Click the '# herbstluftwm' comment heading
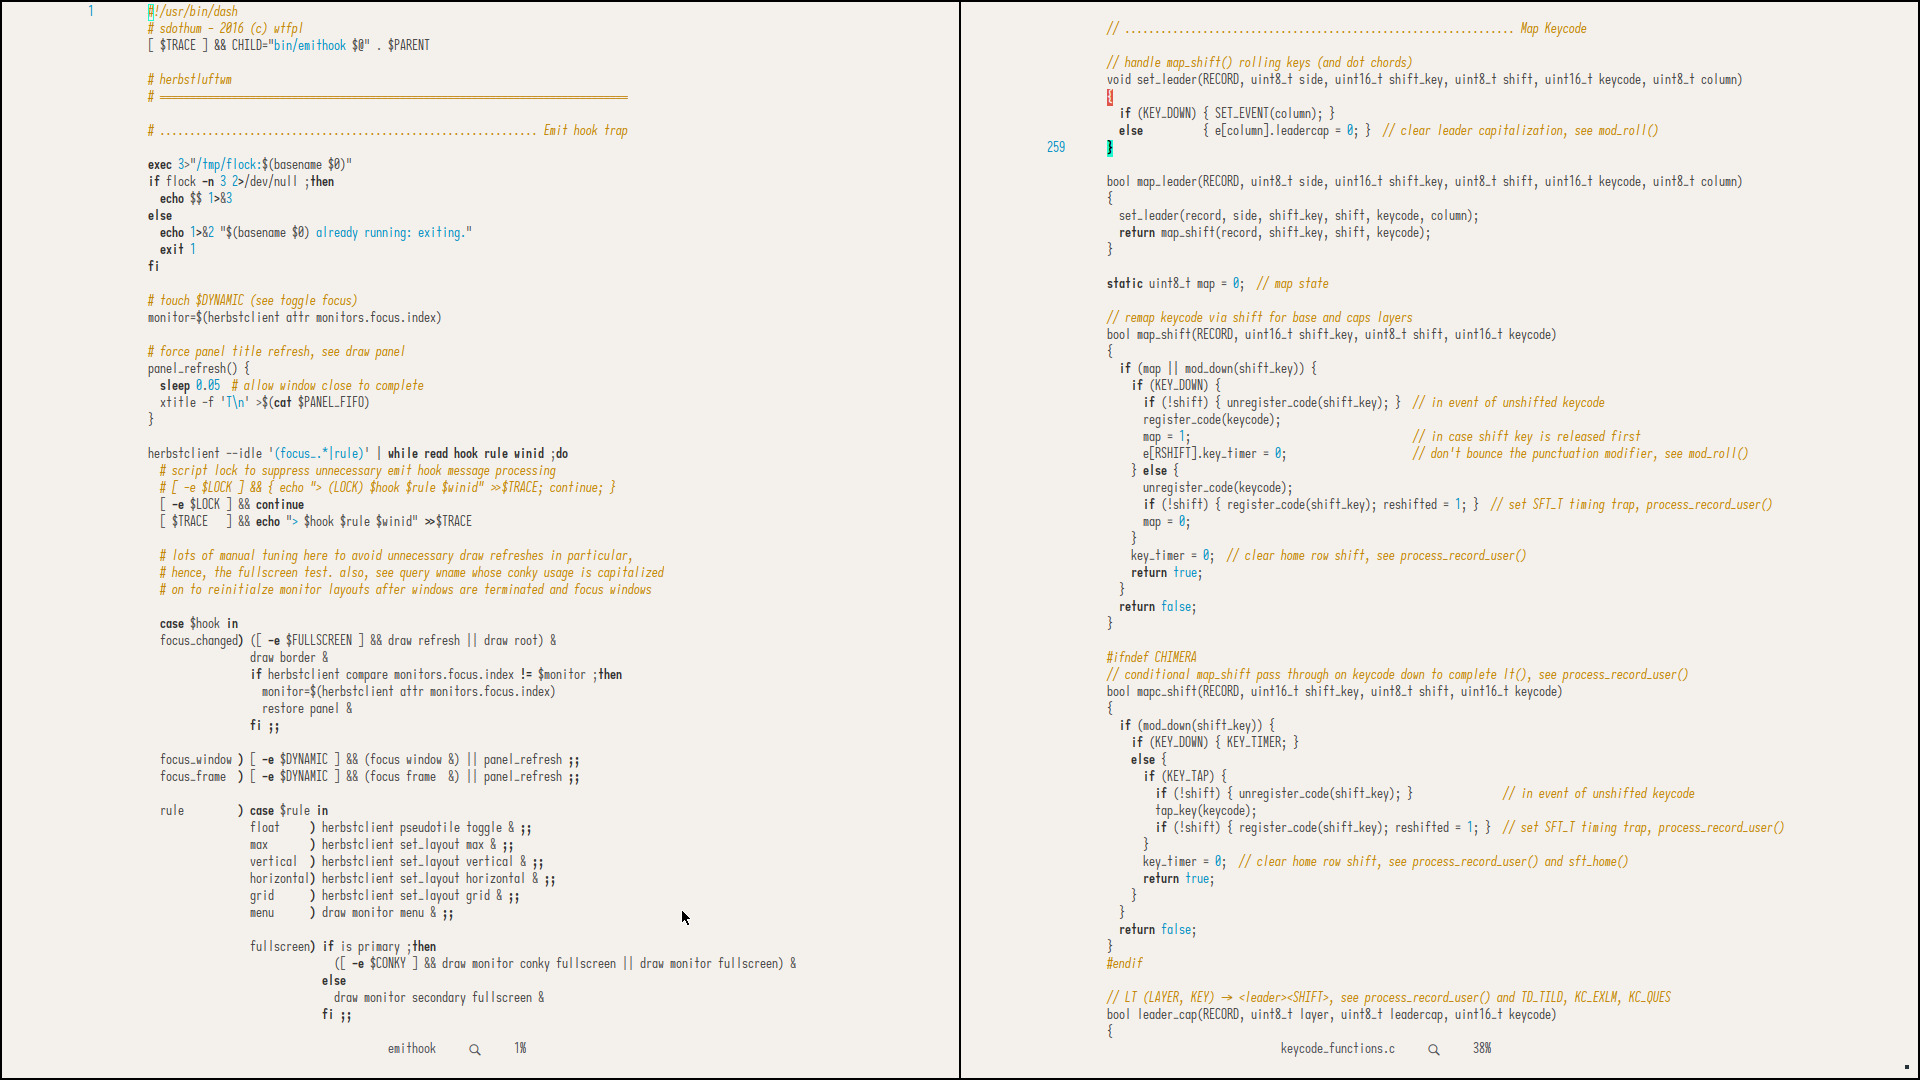The image size is (1920, 1080). coord(190,79)
